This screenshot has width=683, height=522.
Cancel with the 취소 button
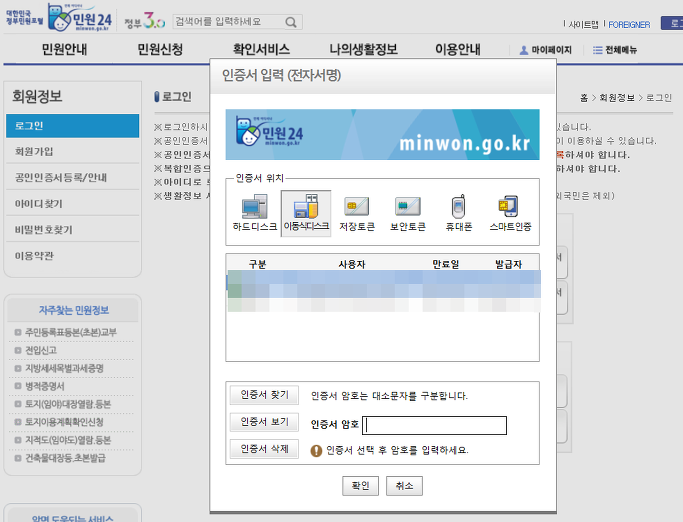click(x=404, y=486)
